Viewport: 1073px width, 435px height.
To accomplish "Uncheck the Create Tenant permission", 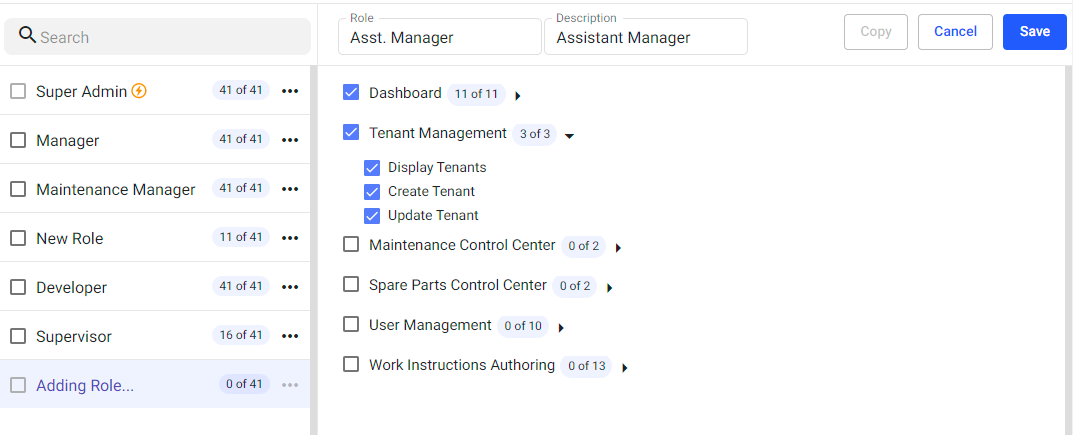I will [x=372, y=191].
